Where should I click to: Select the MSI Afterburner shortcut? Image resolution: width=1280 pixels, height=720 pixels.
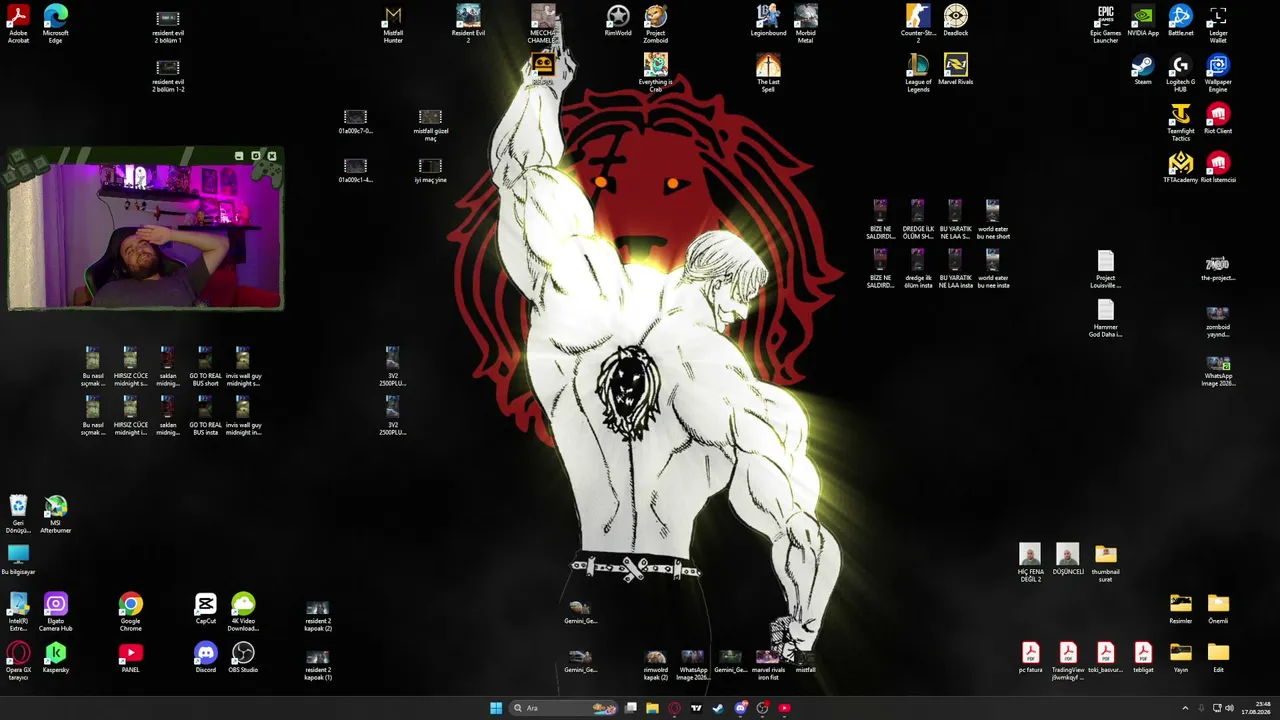[x=56, y=515]
